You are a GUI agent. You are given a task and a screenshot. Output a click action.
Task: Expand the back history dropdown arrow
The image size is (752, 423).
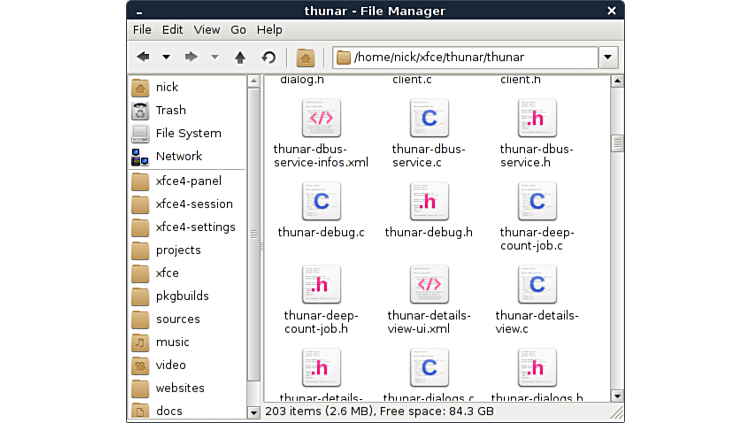click(166, 57)
